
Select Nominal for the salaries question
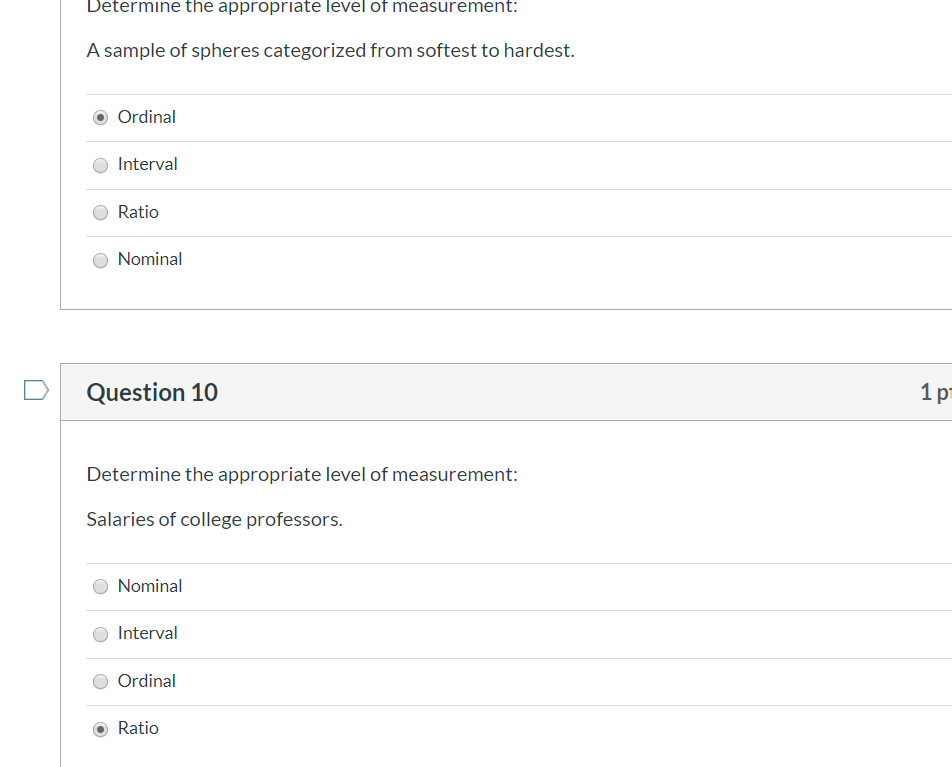tap(100, 587)
